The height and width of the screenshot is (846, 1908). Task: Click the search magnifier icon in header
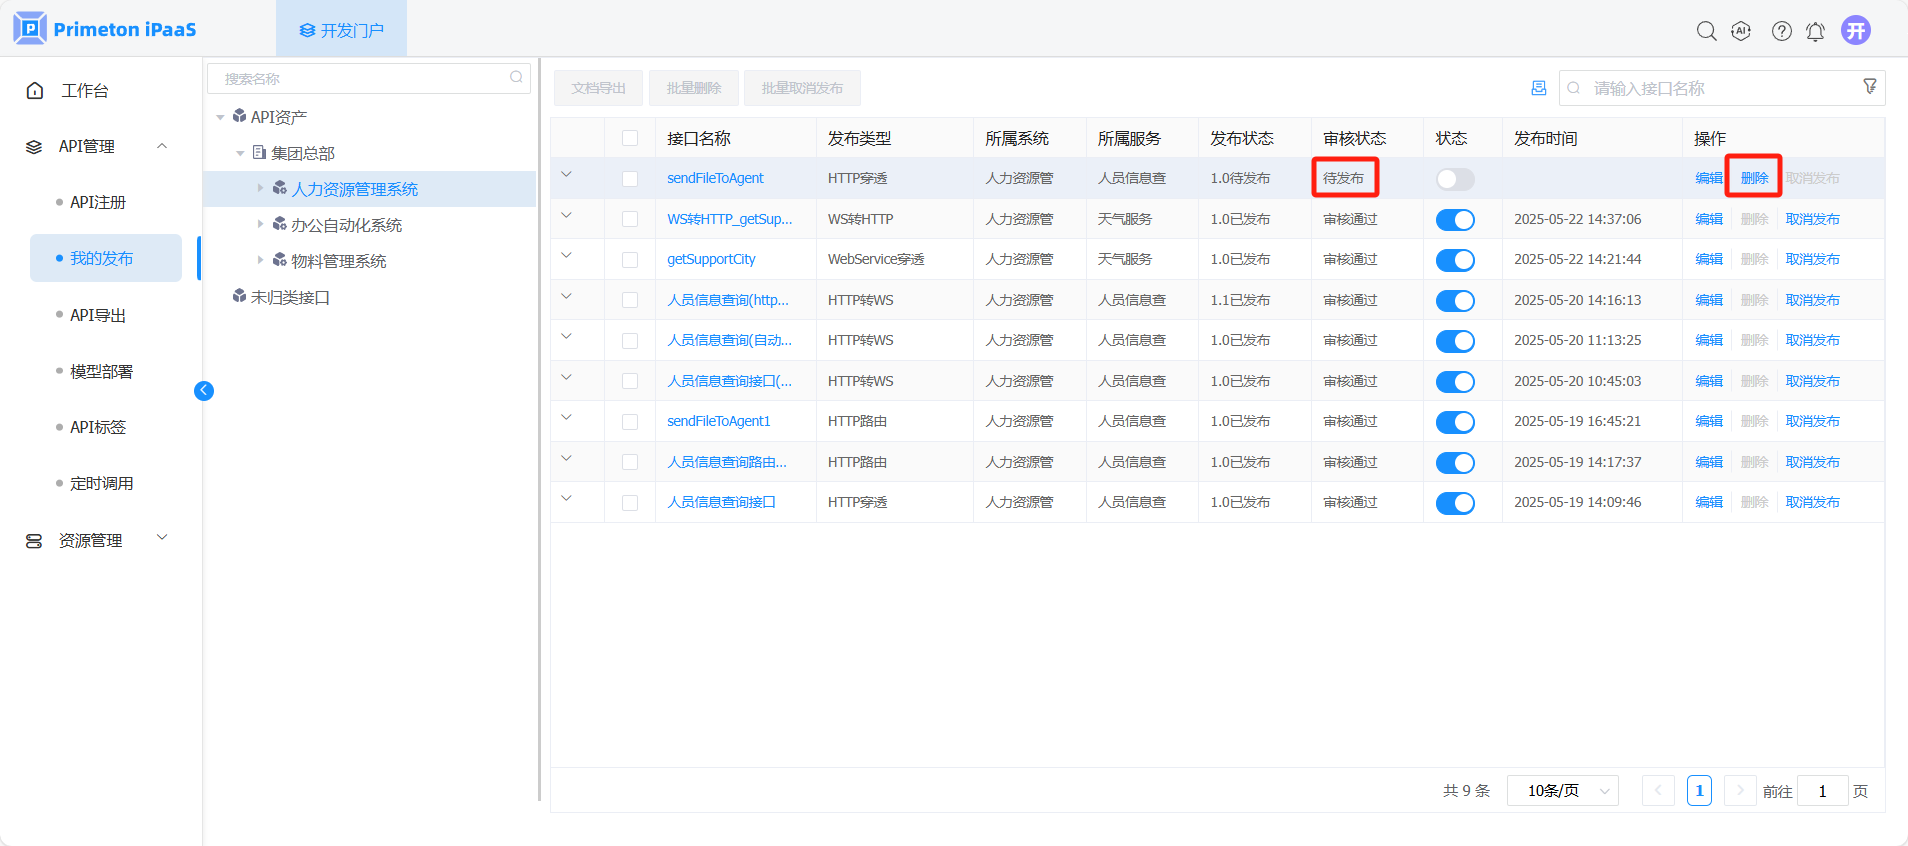[1706, 31]
